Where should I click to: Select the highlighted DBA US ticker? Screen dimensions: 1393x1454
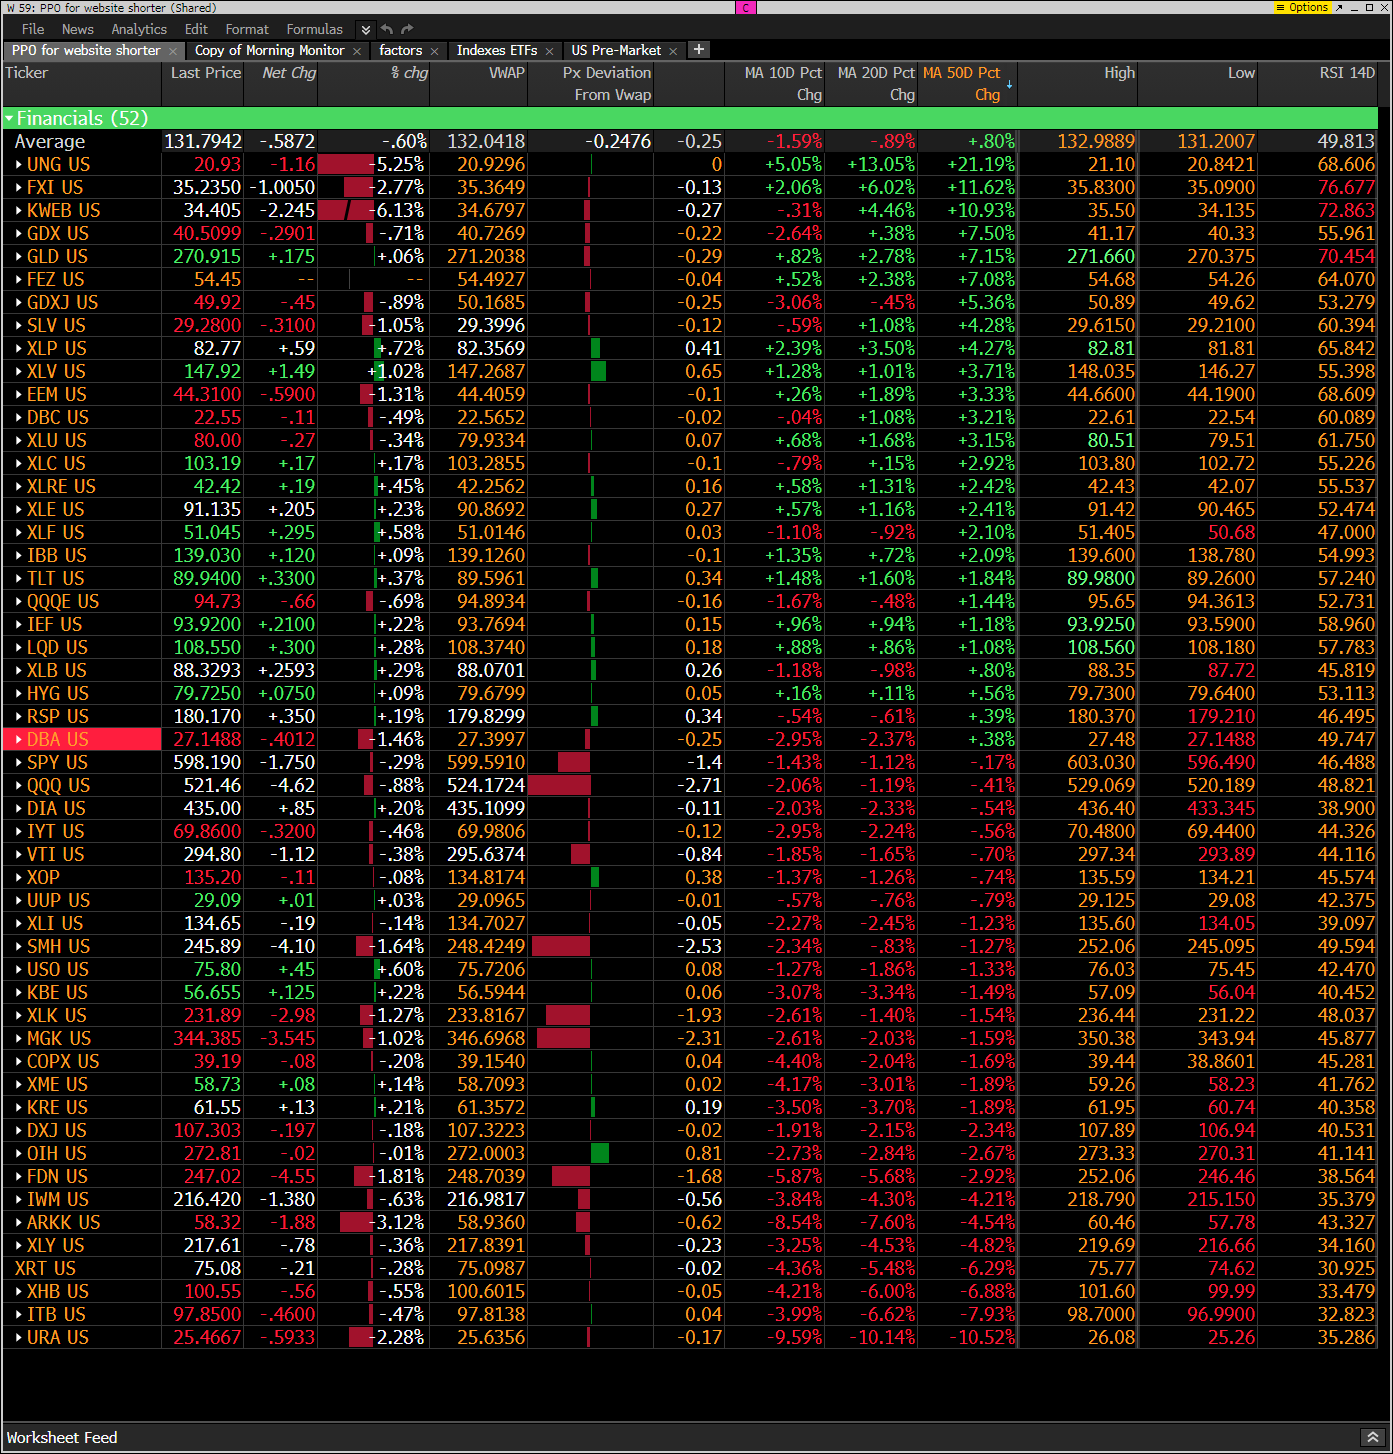58,739
